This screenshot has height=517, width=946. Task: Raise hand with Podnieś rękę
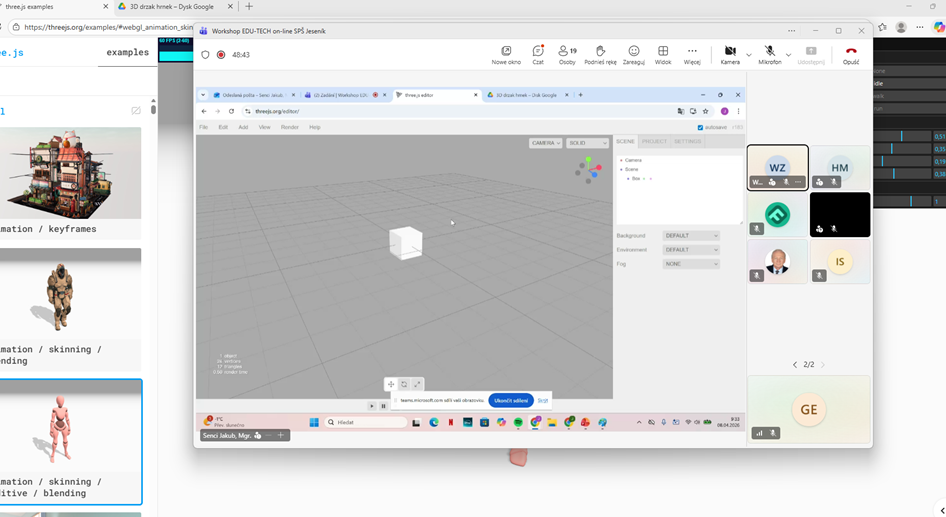600,54
